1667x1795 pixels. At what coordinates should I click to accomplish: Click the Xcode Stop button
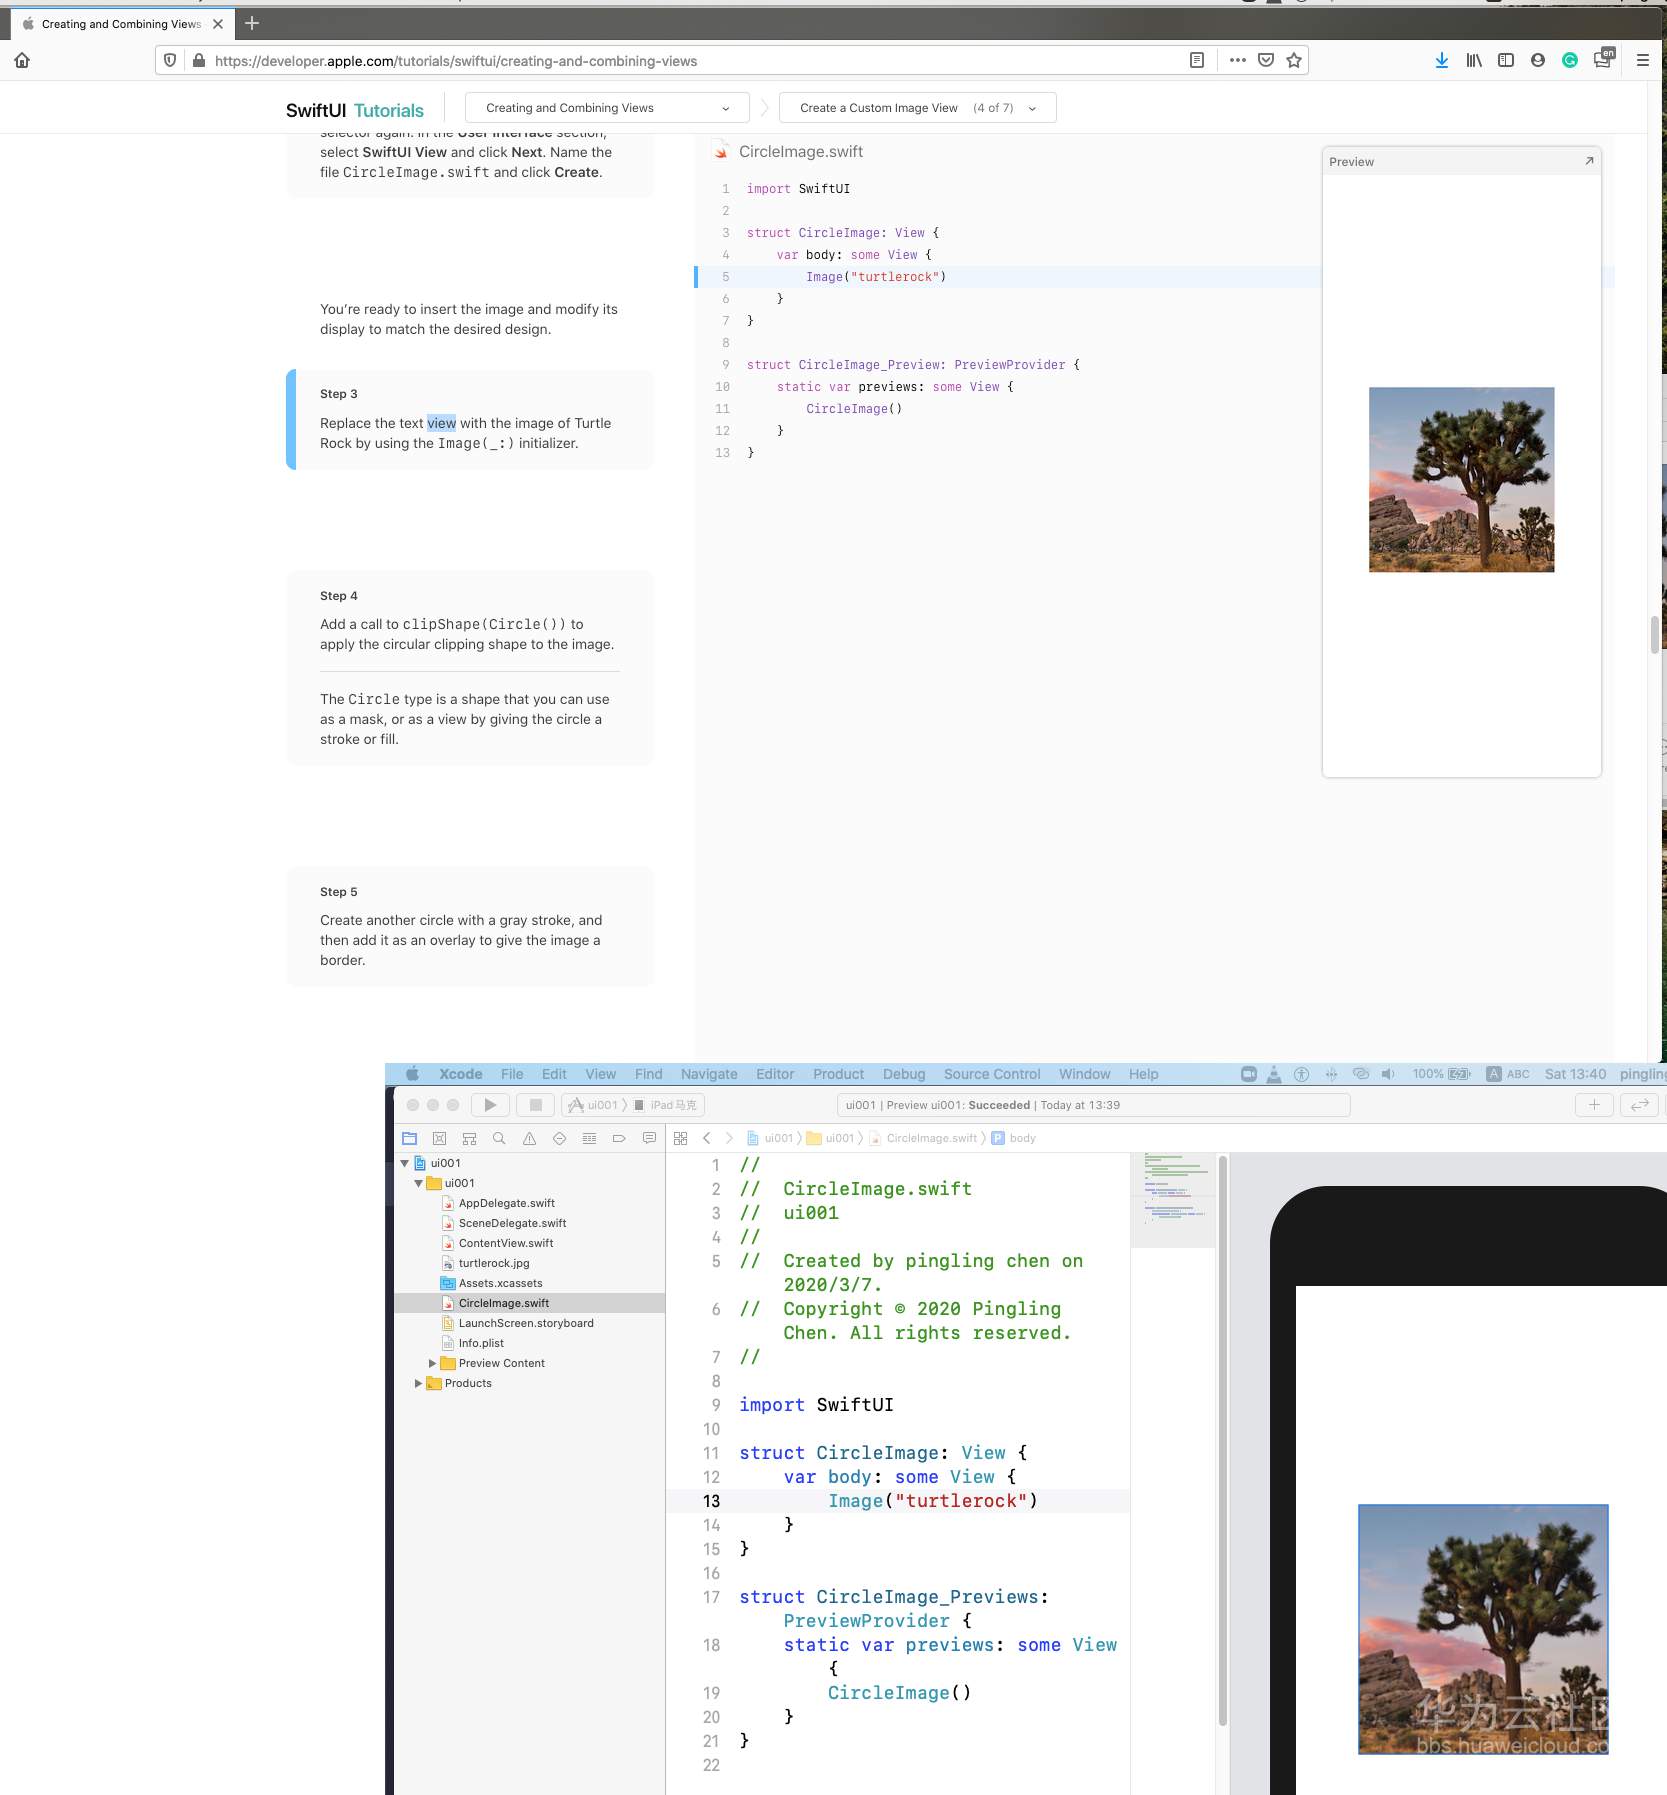[x=535, y=1105]
